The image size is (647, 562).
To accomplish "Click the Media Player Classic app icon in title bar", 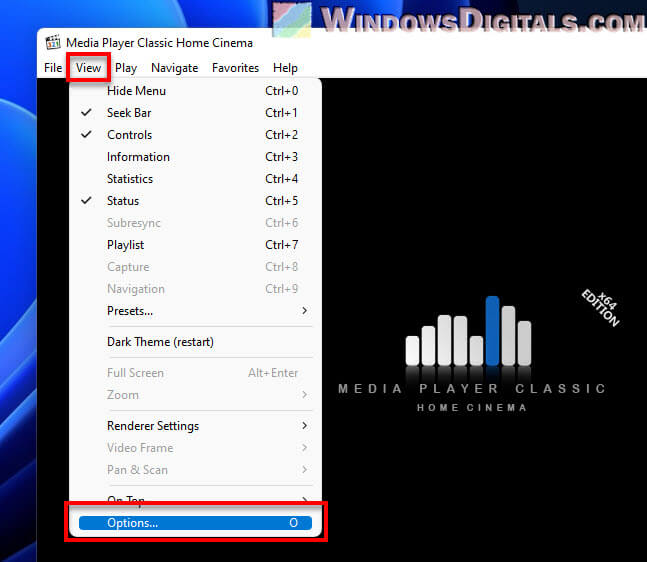I will click(x=53, y=43).
